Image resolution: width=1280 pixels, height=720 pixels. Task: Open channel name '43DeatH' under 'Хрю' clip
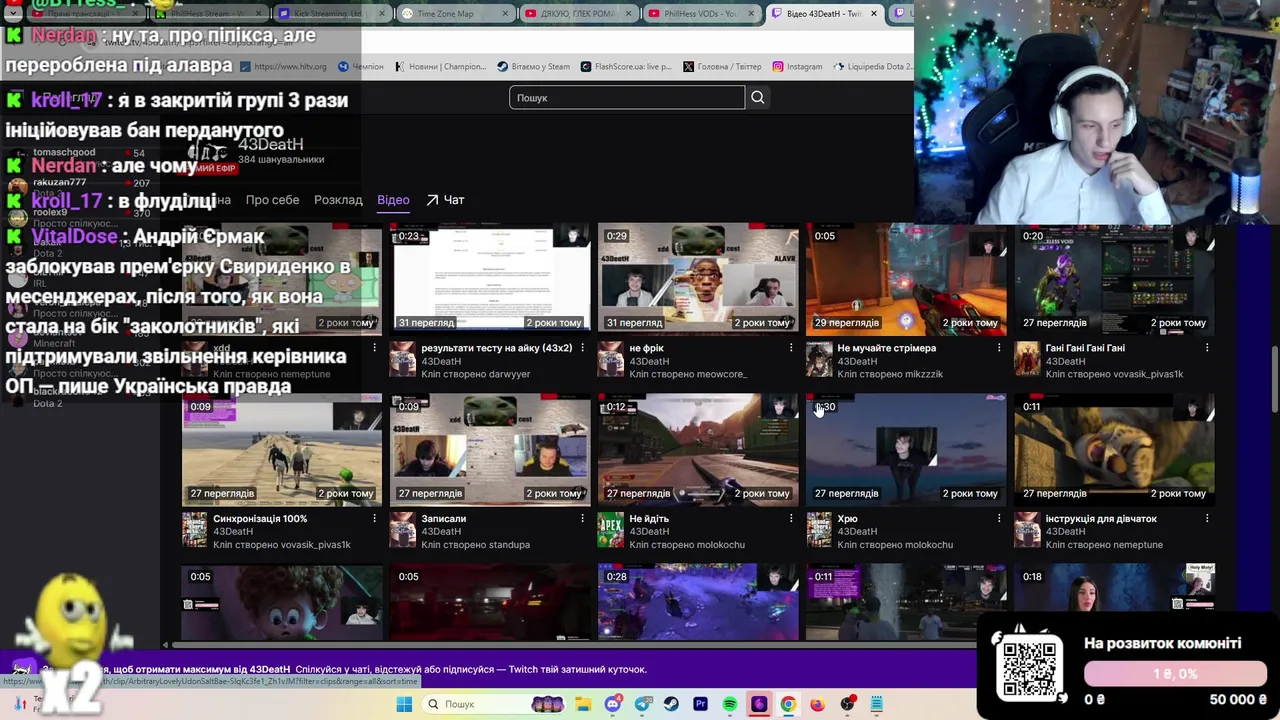point(857,532)
